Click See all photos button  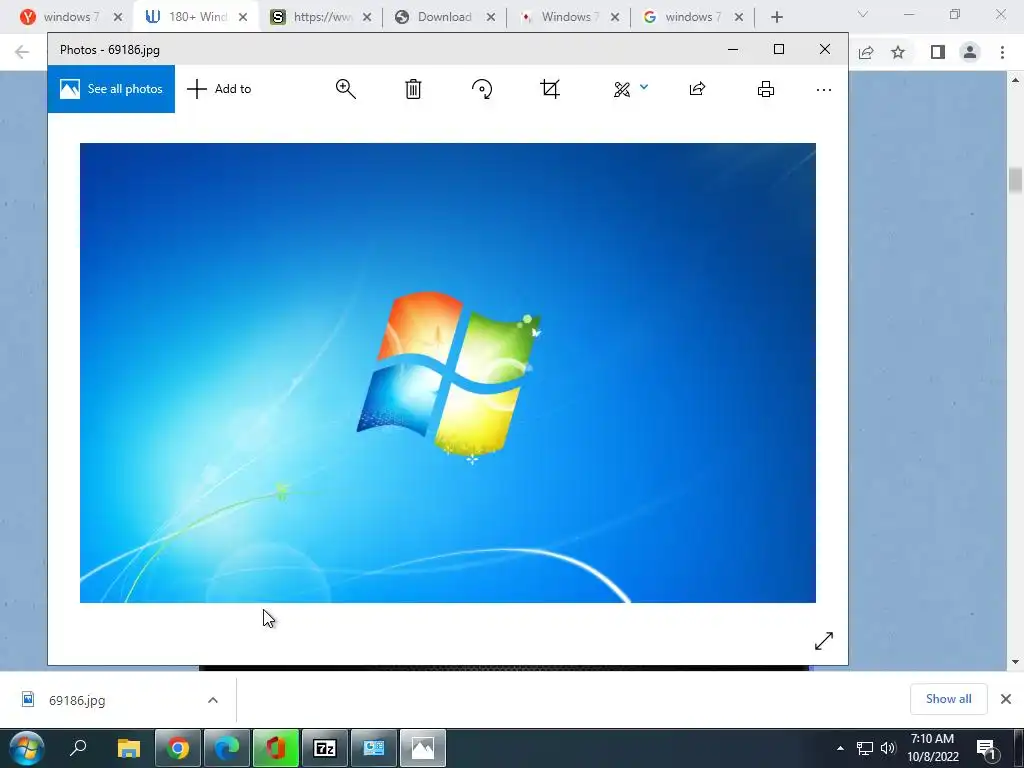[111, 89]
